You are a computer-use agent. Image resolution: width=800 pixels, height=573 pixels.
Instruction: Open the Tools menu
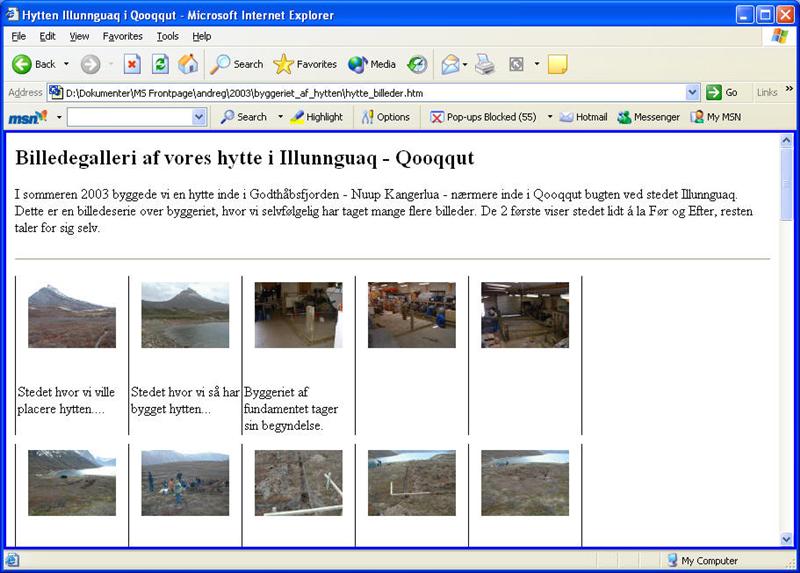[x=167, y=36]
